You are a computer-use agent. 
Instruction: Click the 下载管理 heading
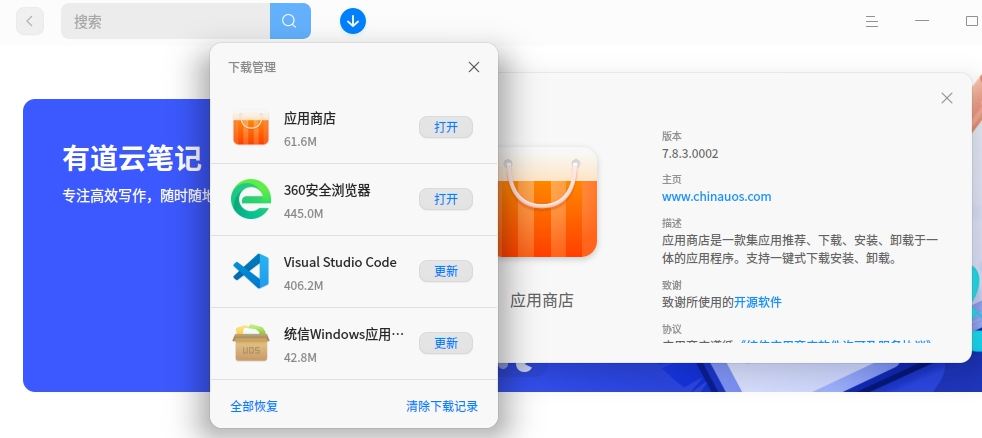252,67
